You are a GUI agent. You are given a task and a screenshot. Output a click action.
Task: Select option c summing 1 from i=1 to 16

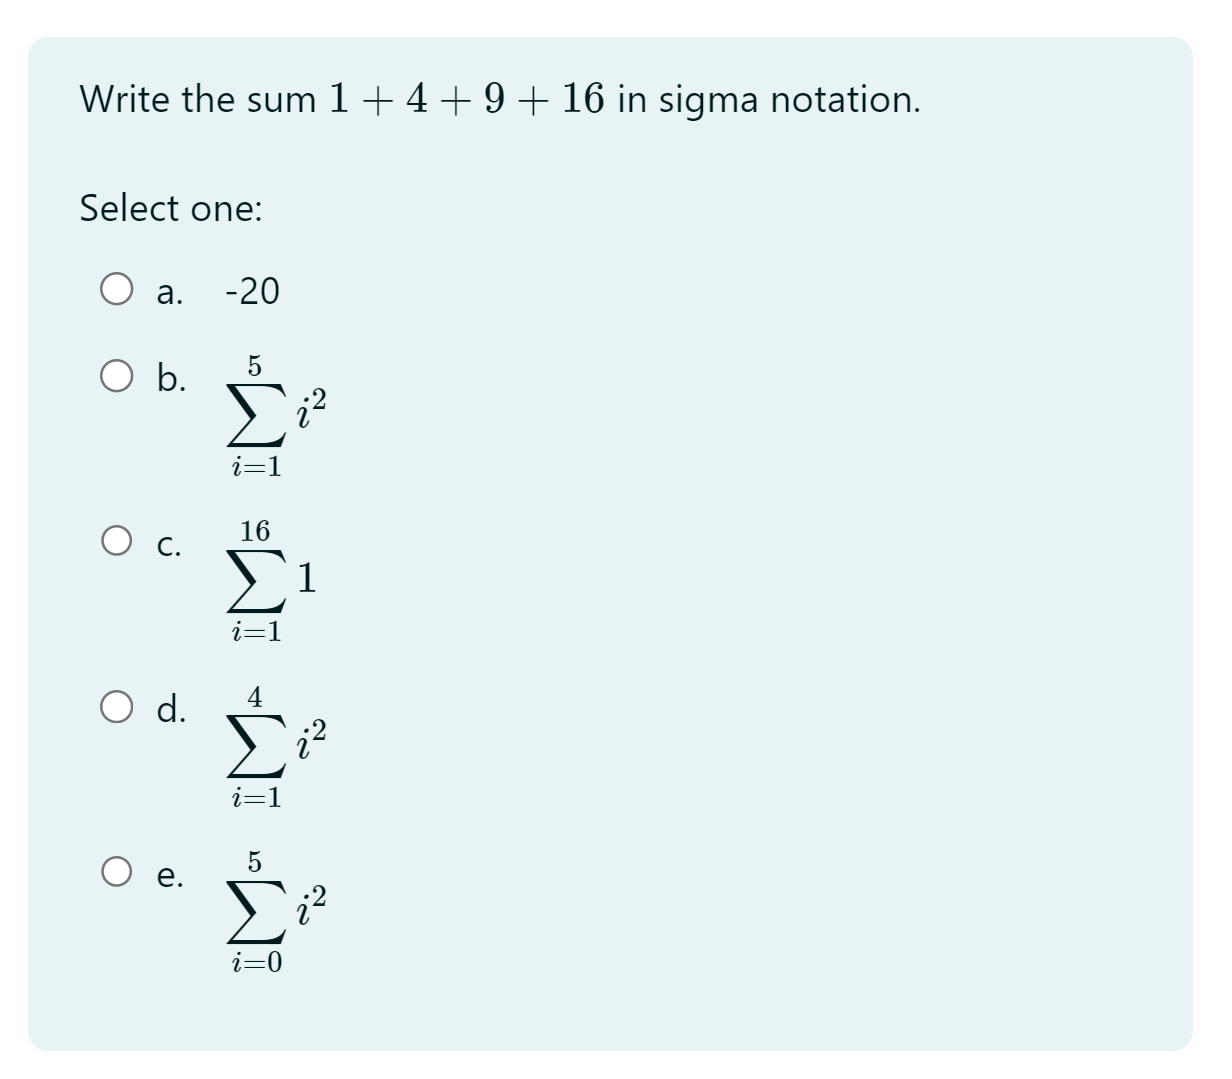coord(117,540)
